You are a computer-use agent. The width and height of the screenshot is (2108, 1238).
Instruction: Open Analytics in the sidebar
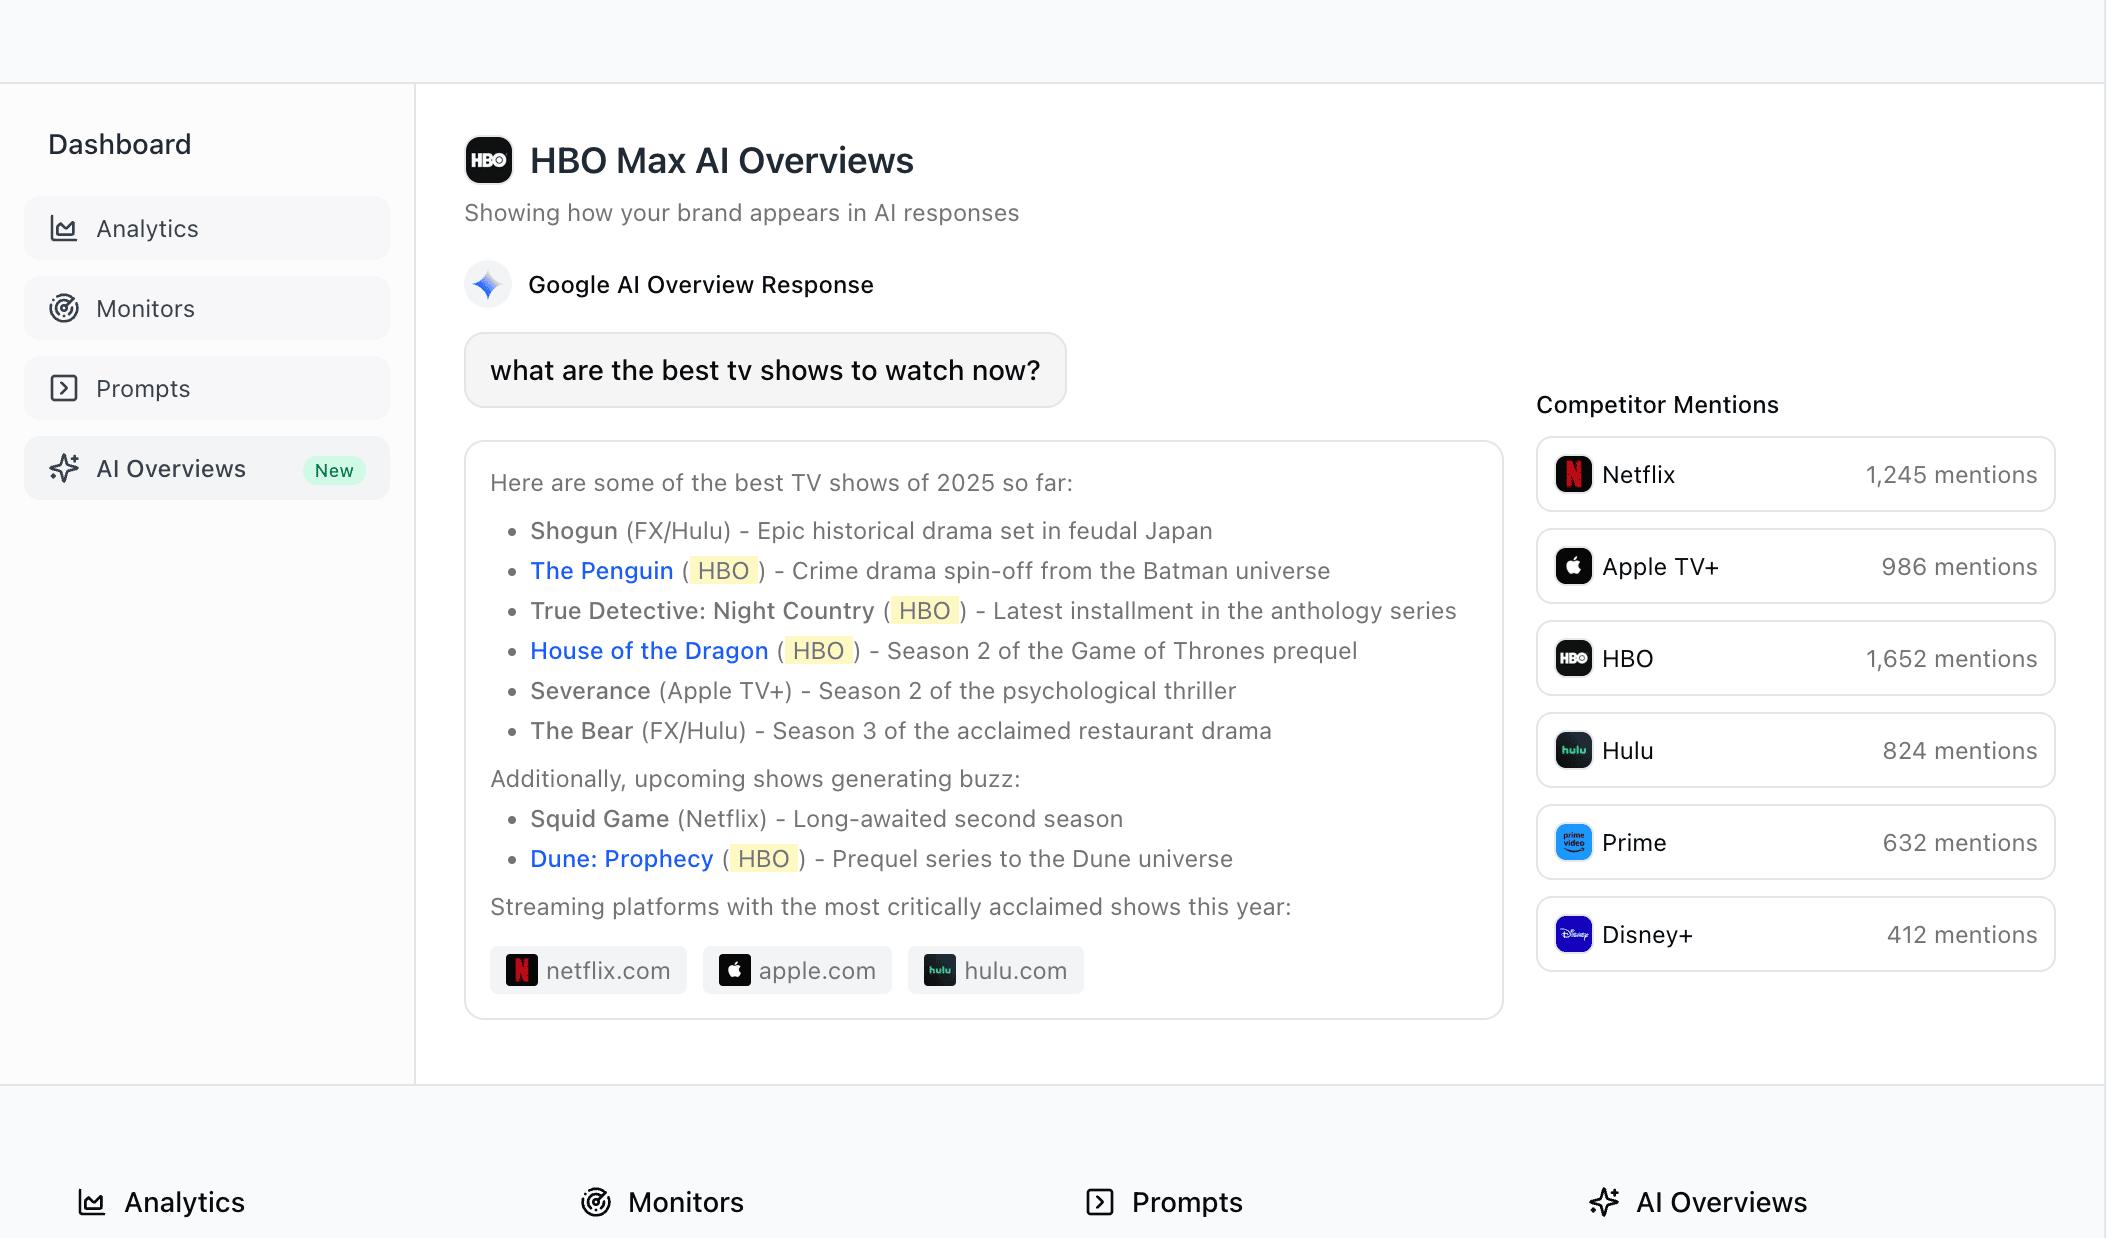[x=207, y=229]
